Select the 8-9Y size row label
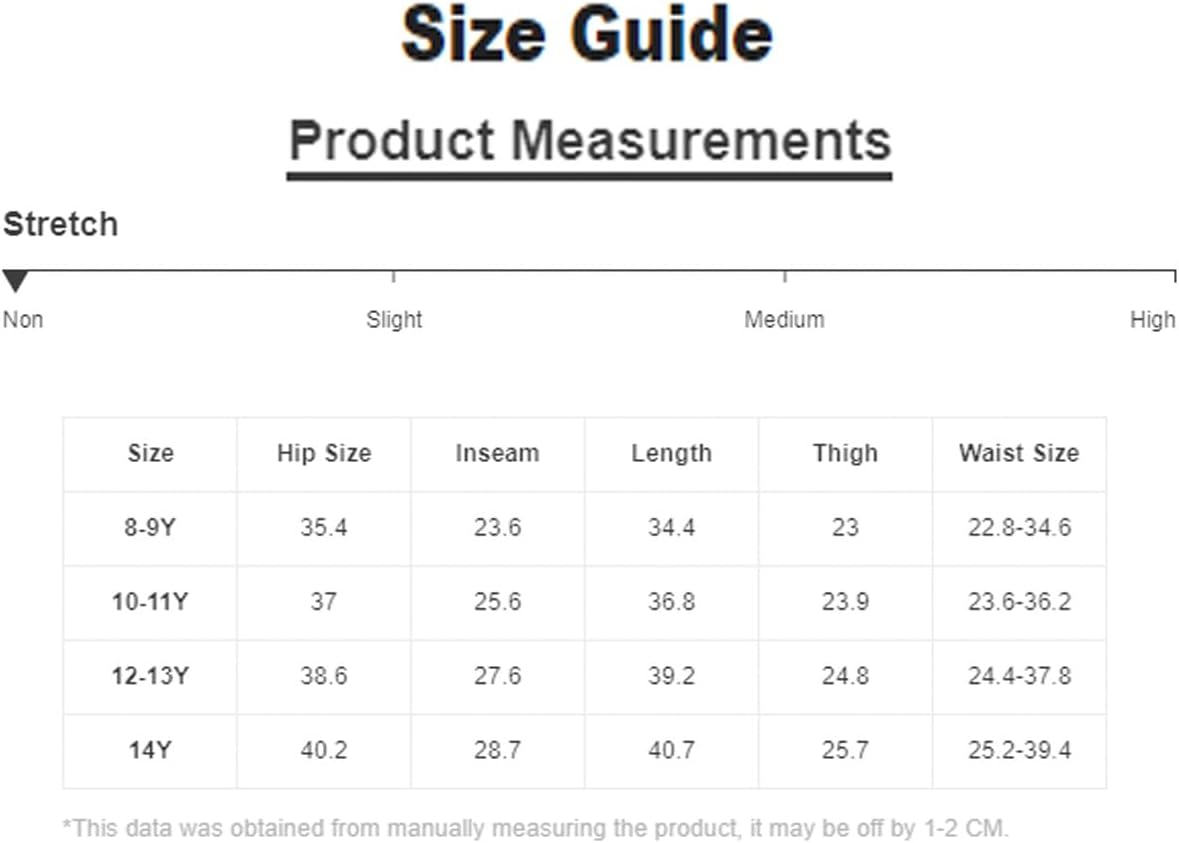1179x843 pixels. 150,527
